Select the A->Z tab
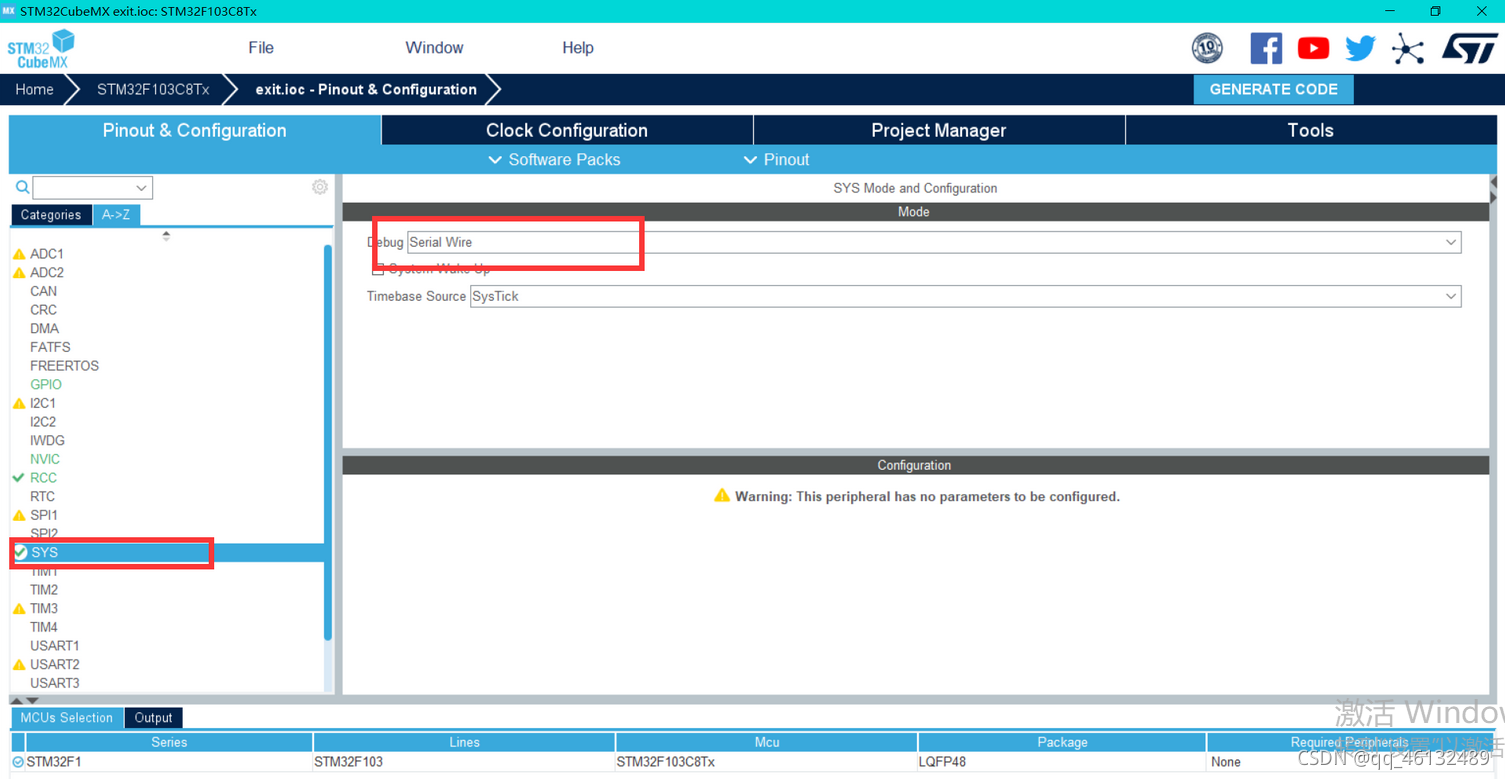 pyautogui.click(x=116, y=215)
